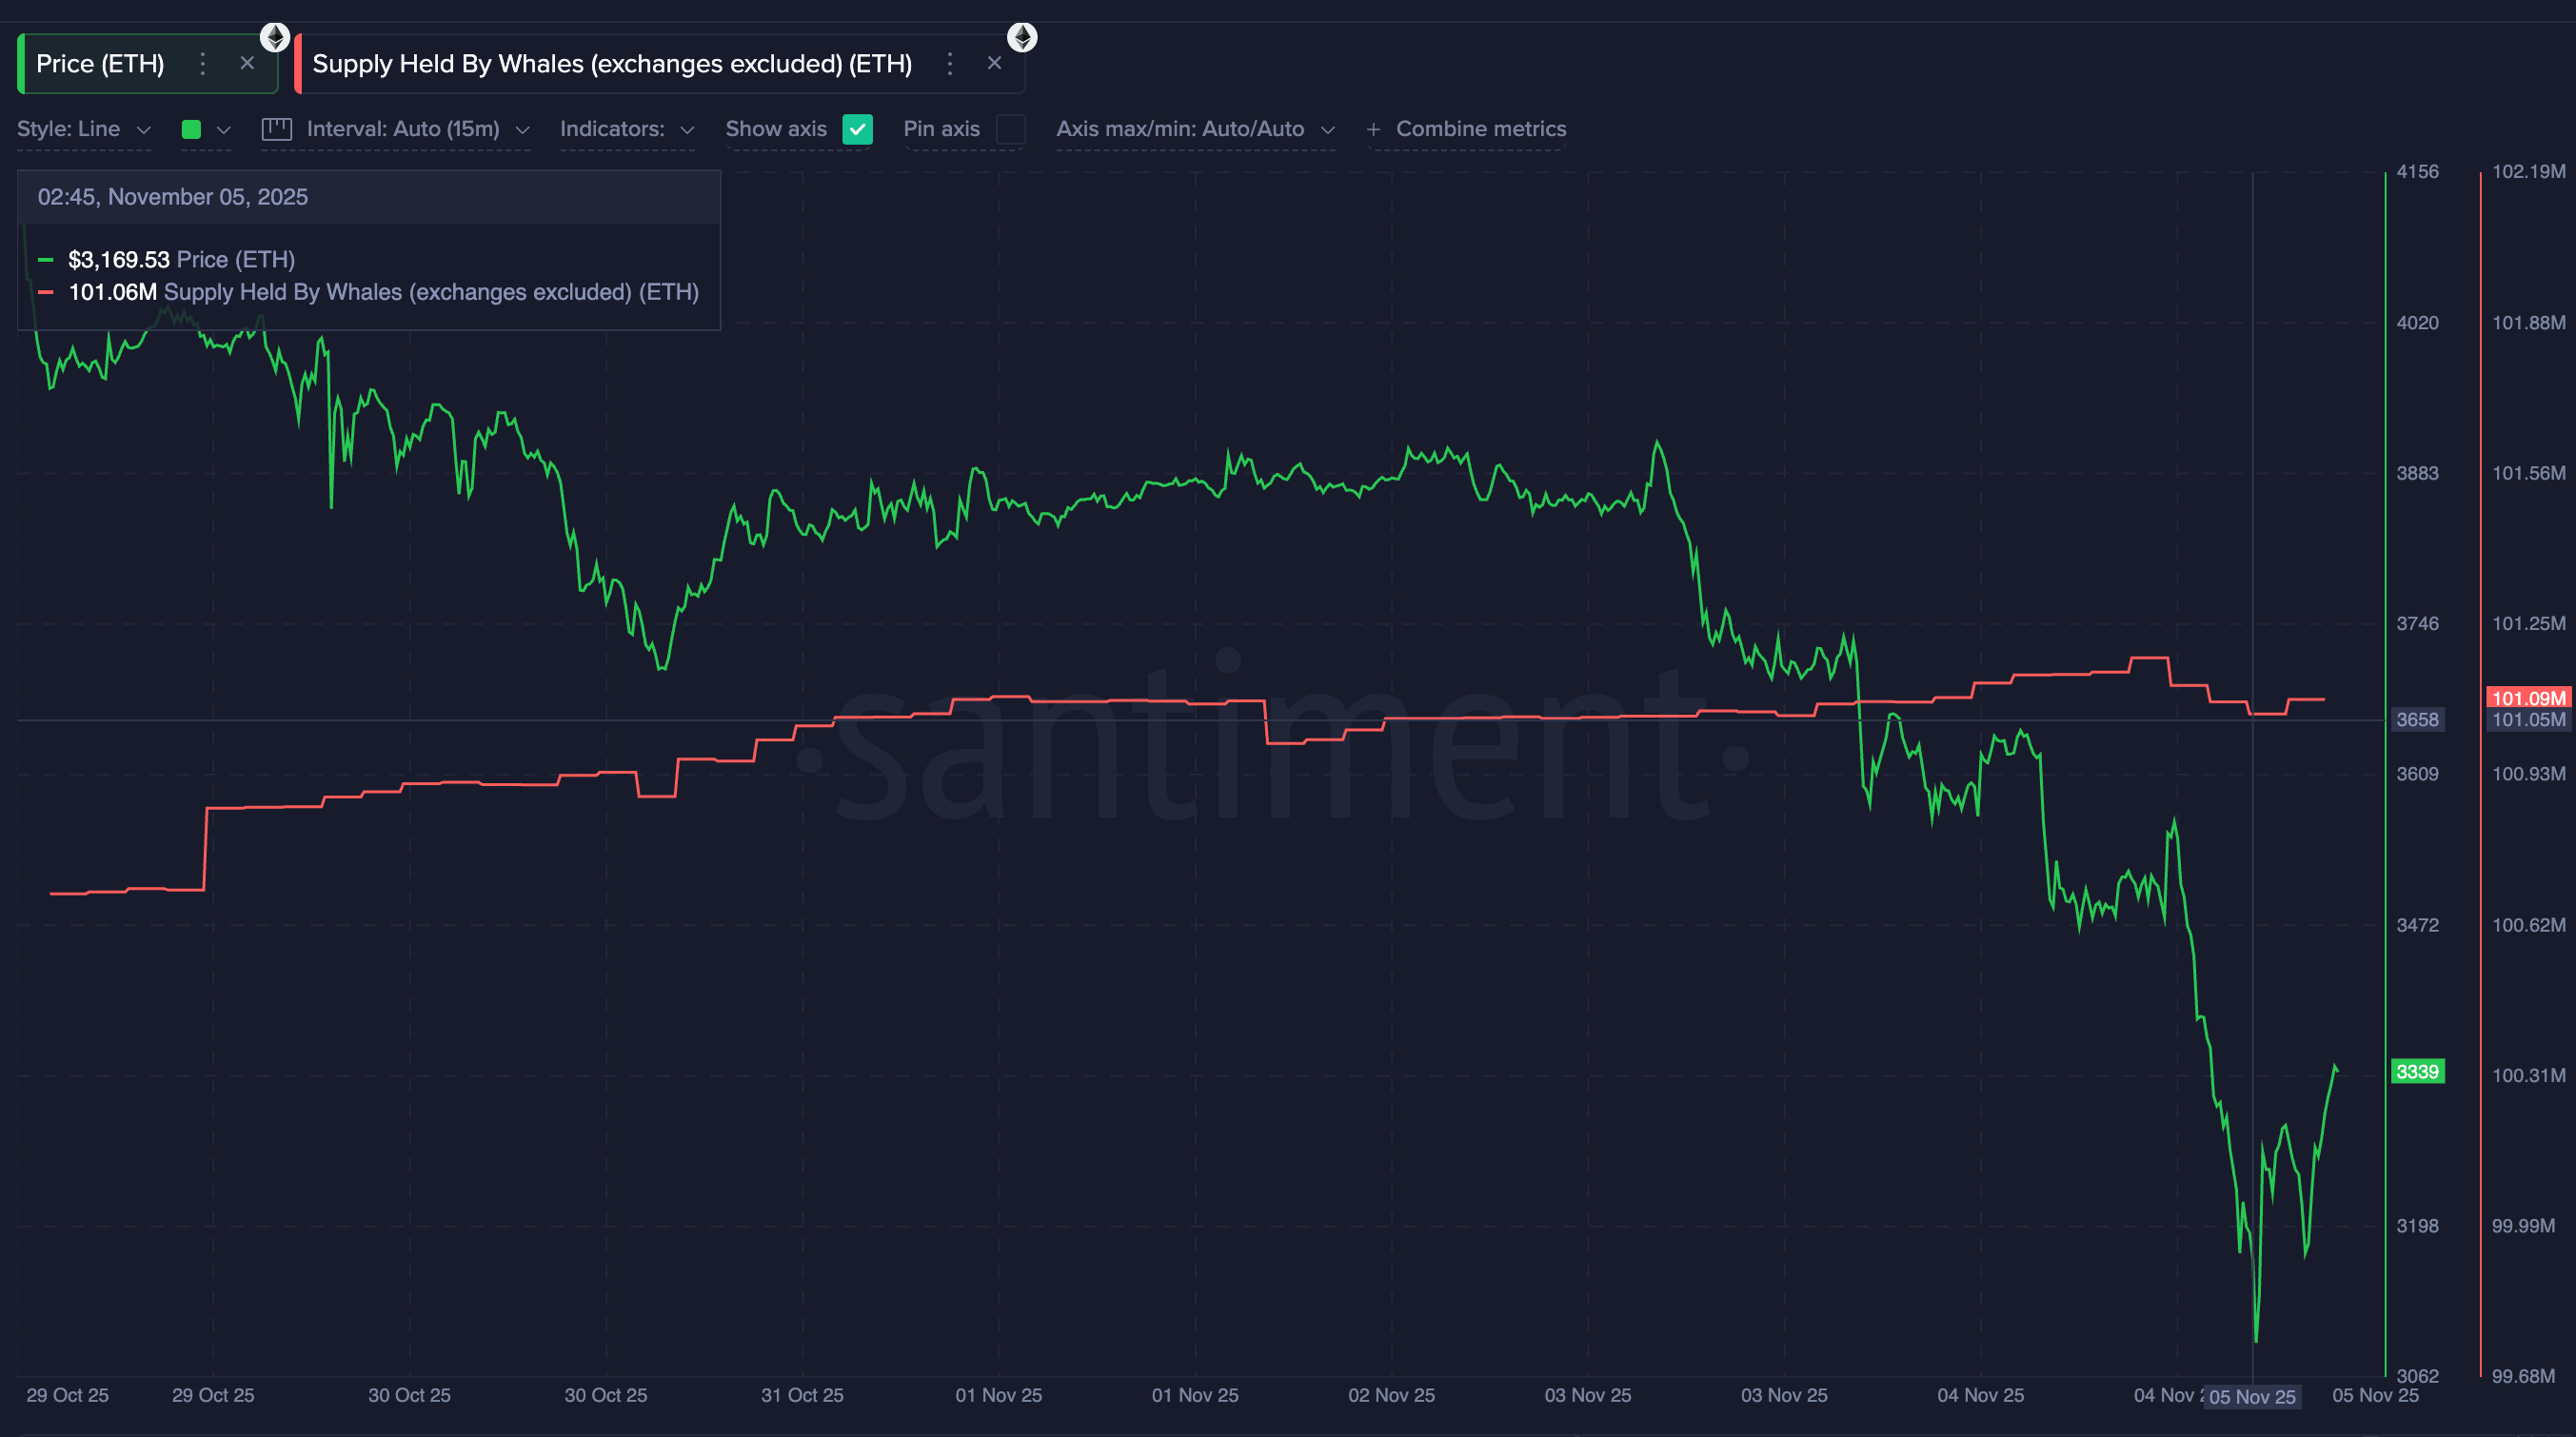The height and width of the screenshot is (1437, 2576).
Task: Open the Supply Held By Whales options menu
Action: [x=950, y=63]
